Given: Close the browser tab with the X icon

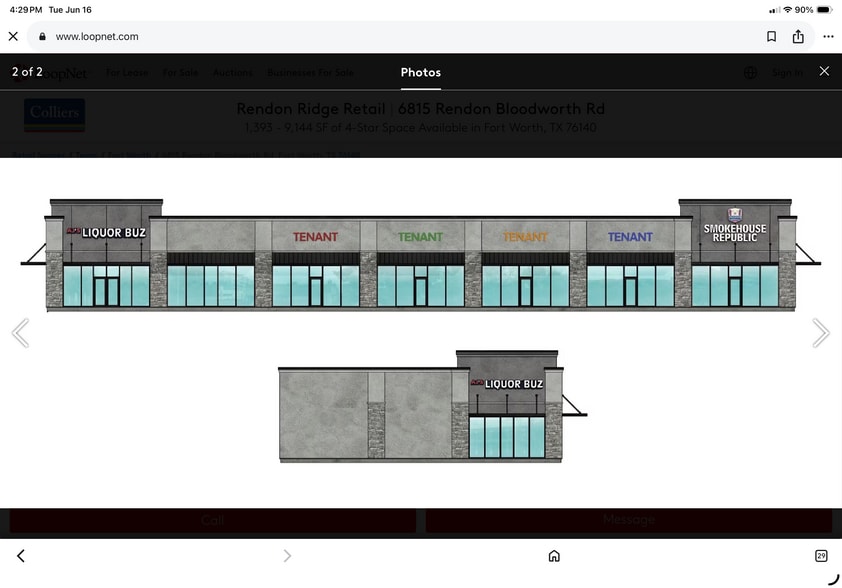Looking at the screenshot, I should (13, 36).
